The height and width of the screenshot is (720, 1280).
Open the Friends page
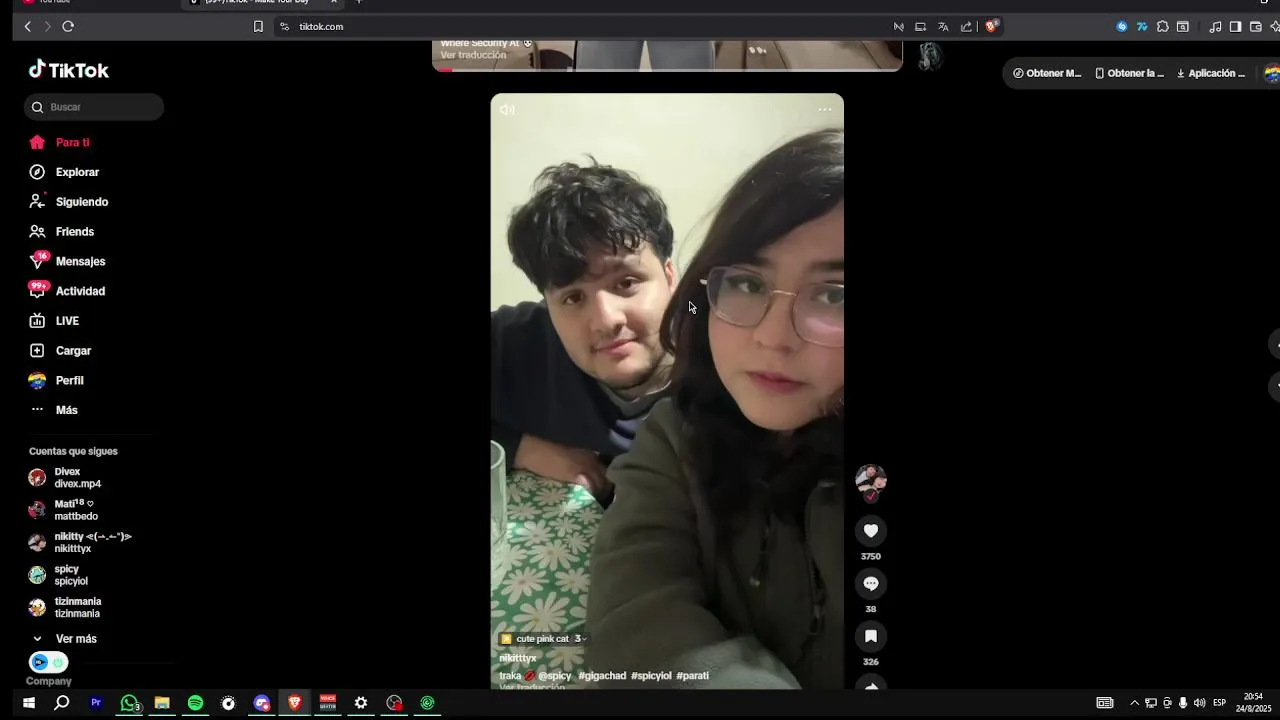tap(61, 232)
